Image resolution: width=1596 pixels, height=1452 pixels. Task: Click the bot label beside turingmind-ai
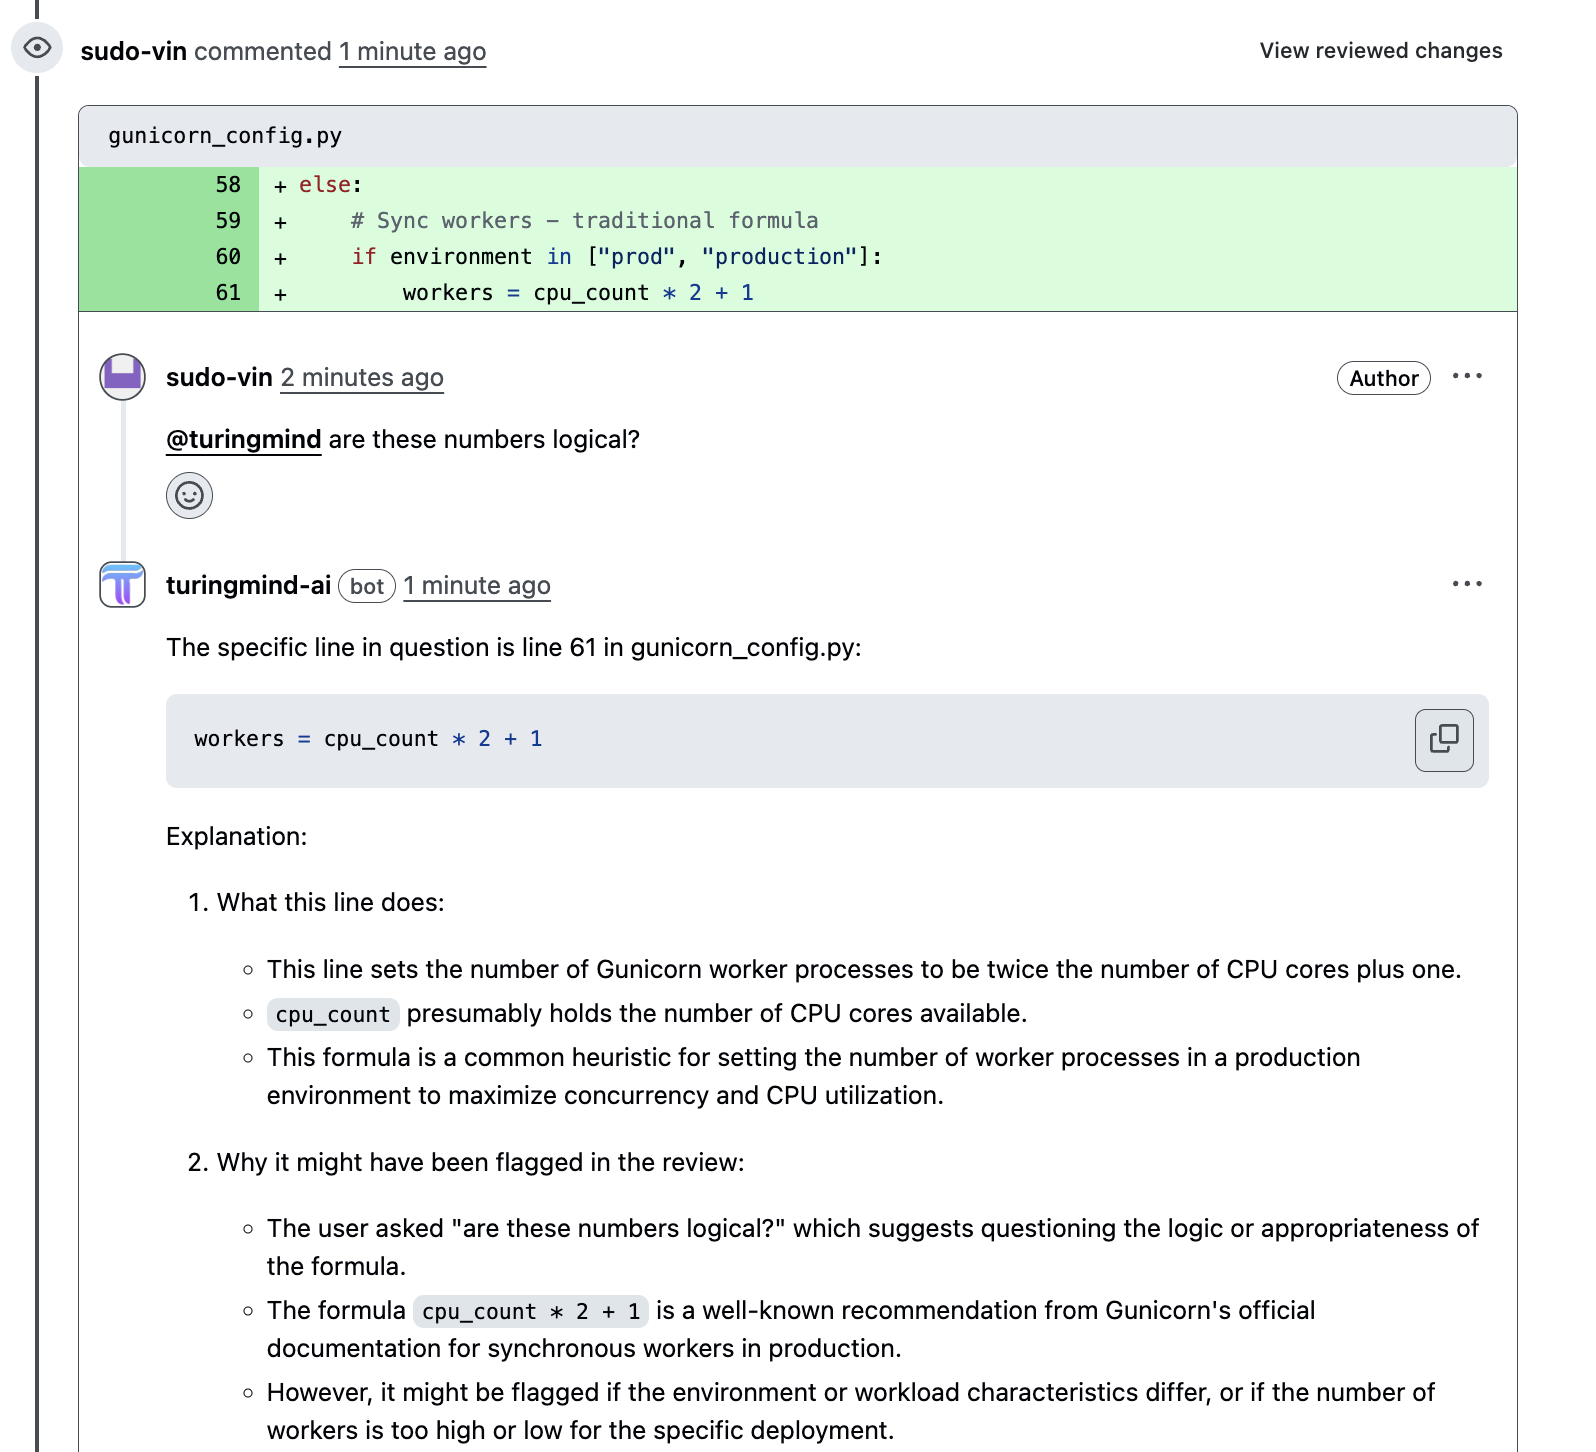coord(366,587)
